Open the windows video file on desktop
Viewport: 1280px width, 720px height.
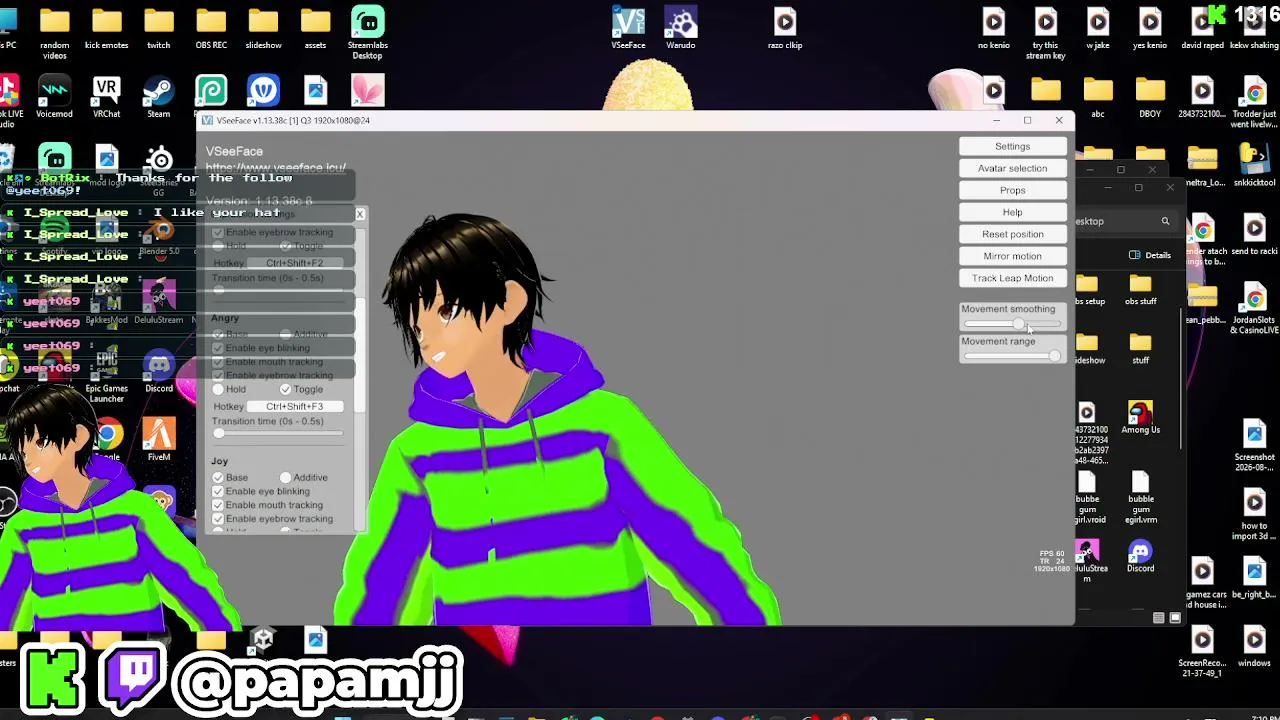point(1254,647)
